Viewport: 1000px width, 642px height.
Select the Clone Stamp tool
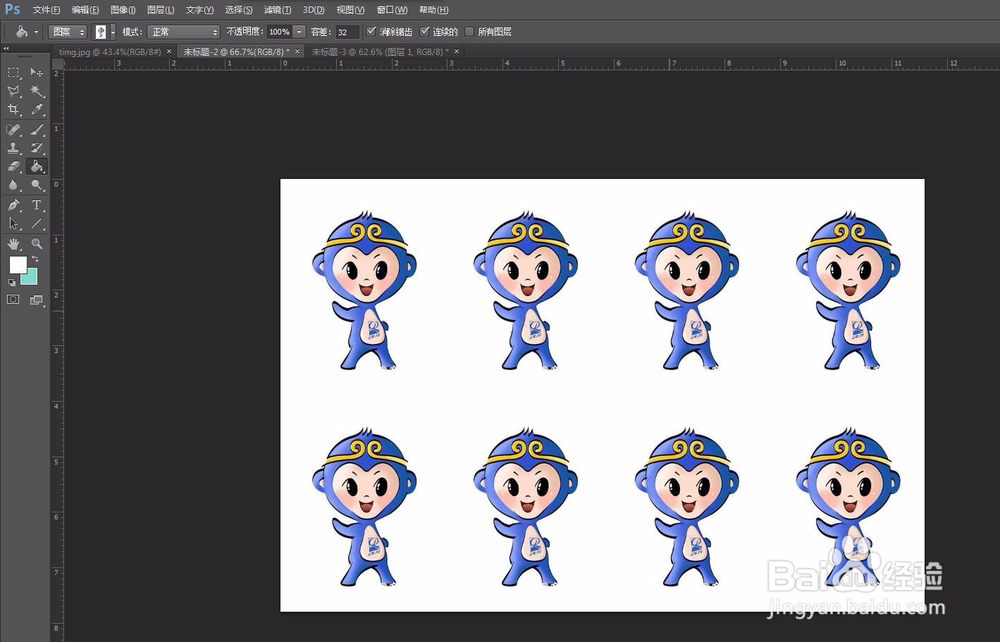[13, 148]
